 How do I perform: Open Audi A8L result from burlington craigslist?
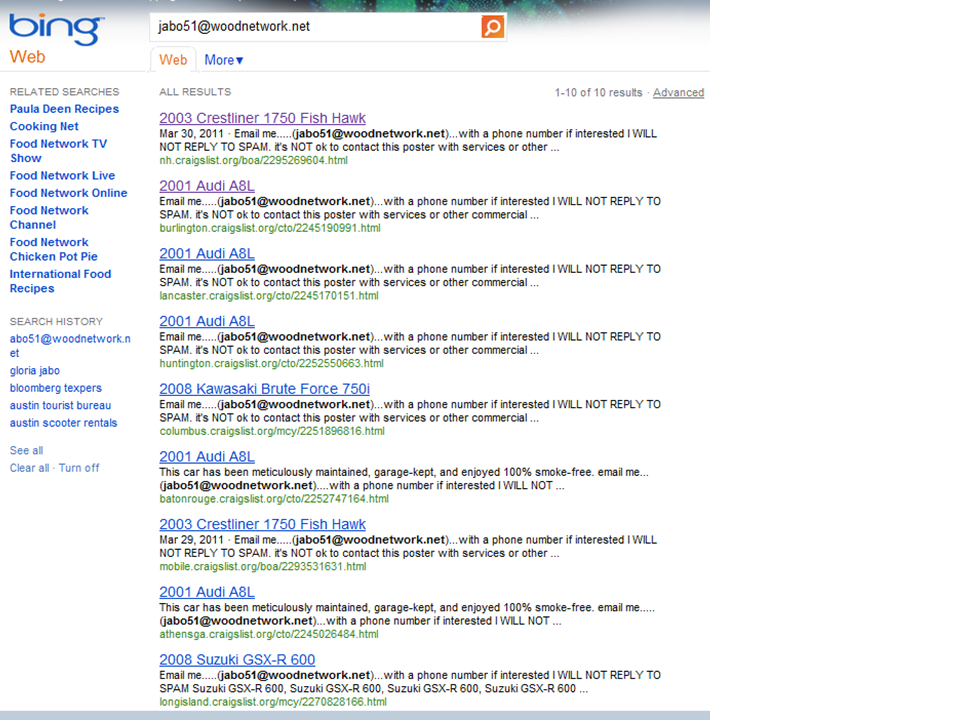tap(207, 186)
